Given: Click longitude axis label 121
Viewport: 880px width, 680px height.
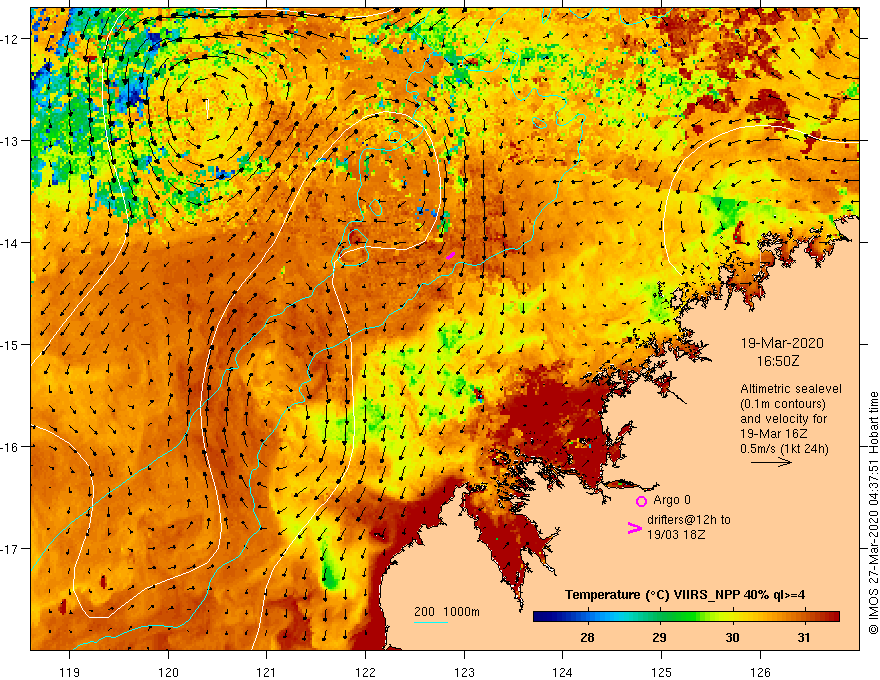Looking at the screenshot, I should (267, 672).
